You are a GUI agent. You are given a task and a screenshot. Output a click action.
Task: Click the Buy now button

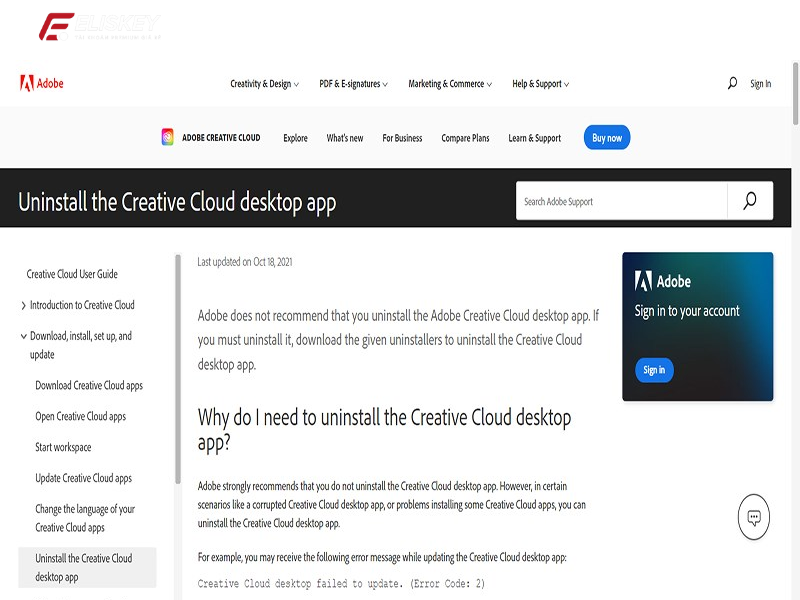click(x=606, y=137)
